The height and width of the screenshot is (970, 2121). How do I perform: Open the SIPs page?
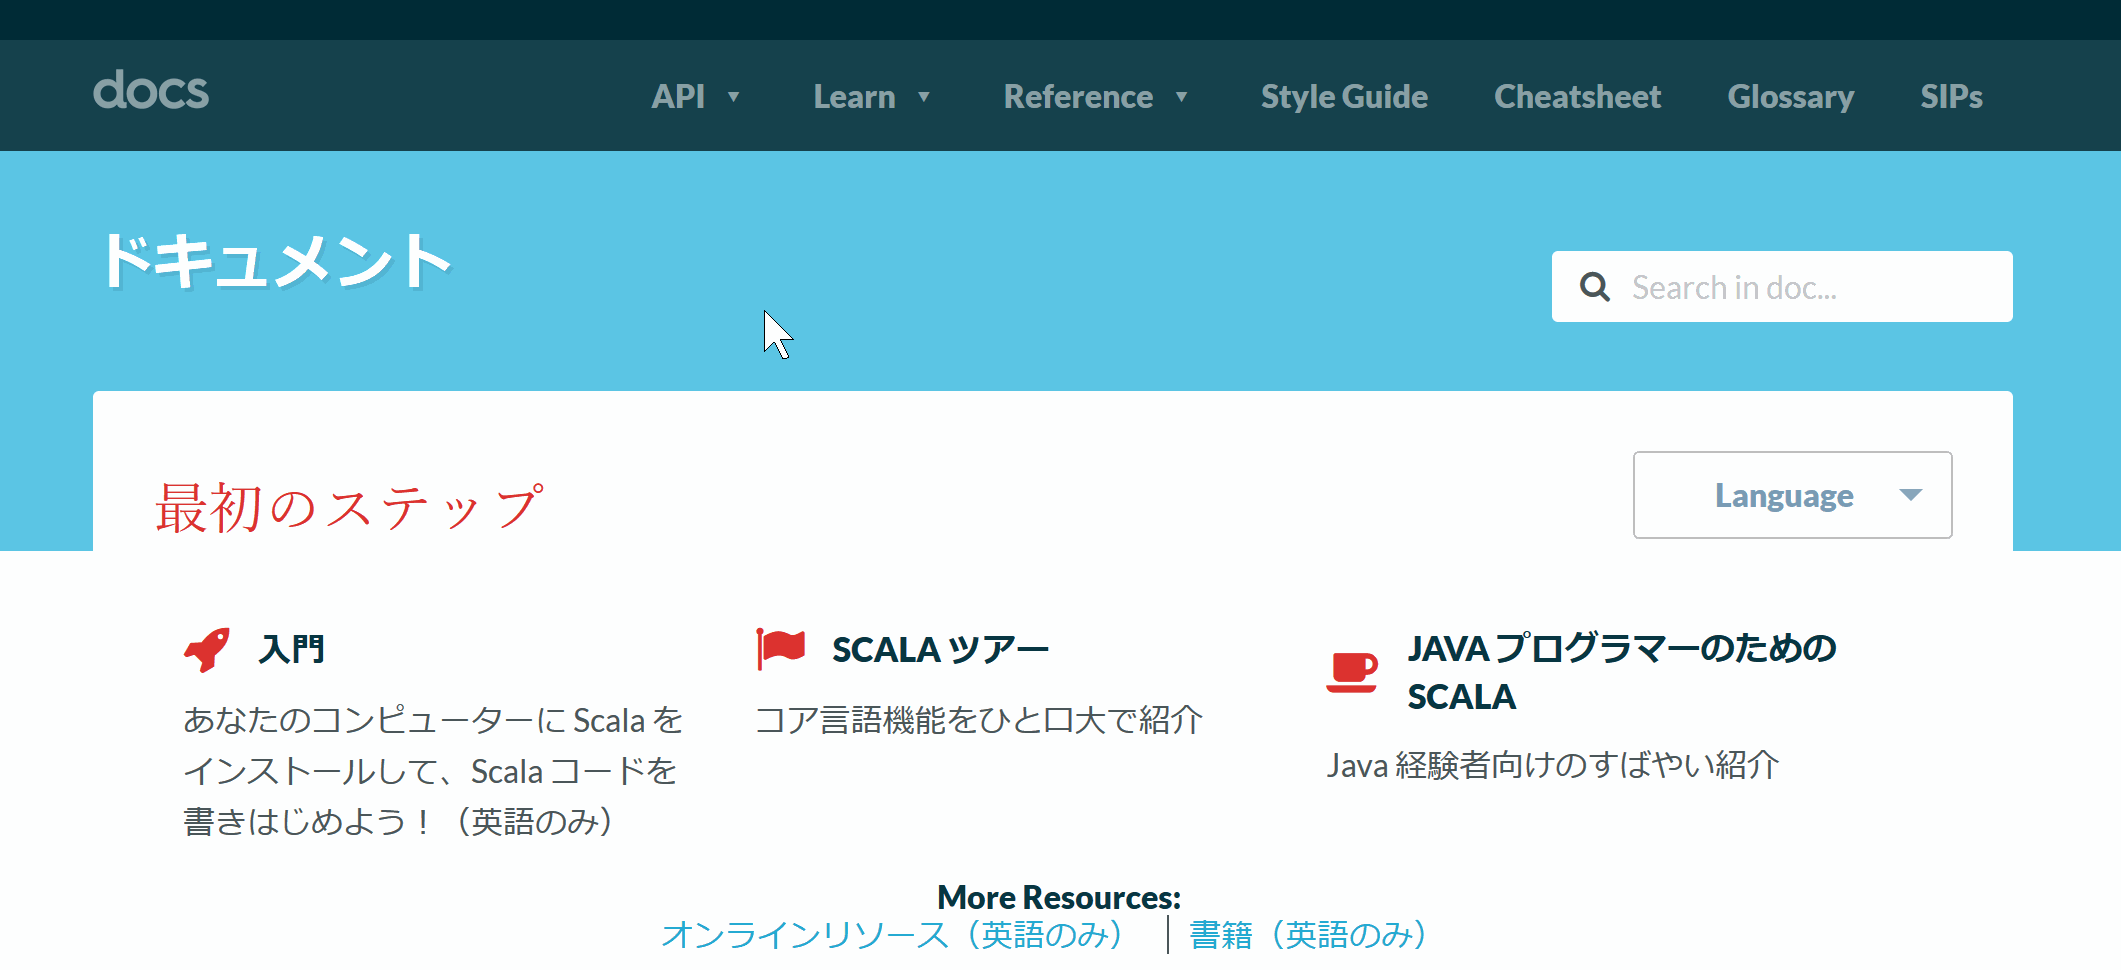click(x=1951, y=96)
